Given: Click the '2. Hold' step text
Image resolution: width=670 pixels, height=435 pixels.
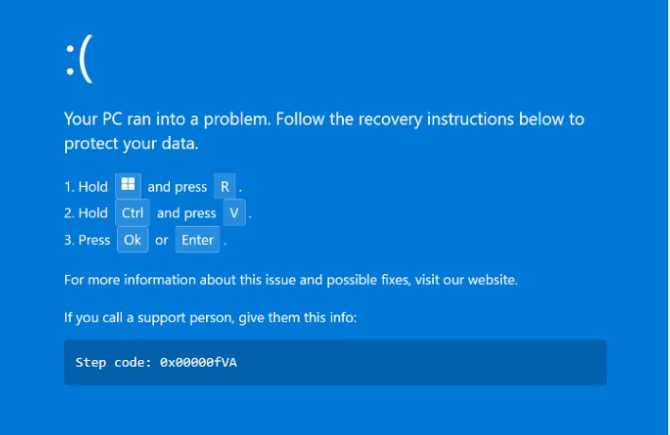Looking at the screenshot, I should click(86, 213).
